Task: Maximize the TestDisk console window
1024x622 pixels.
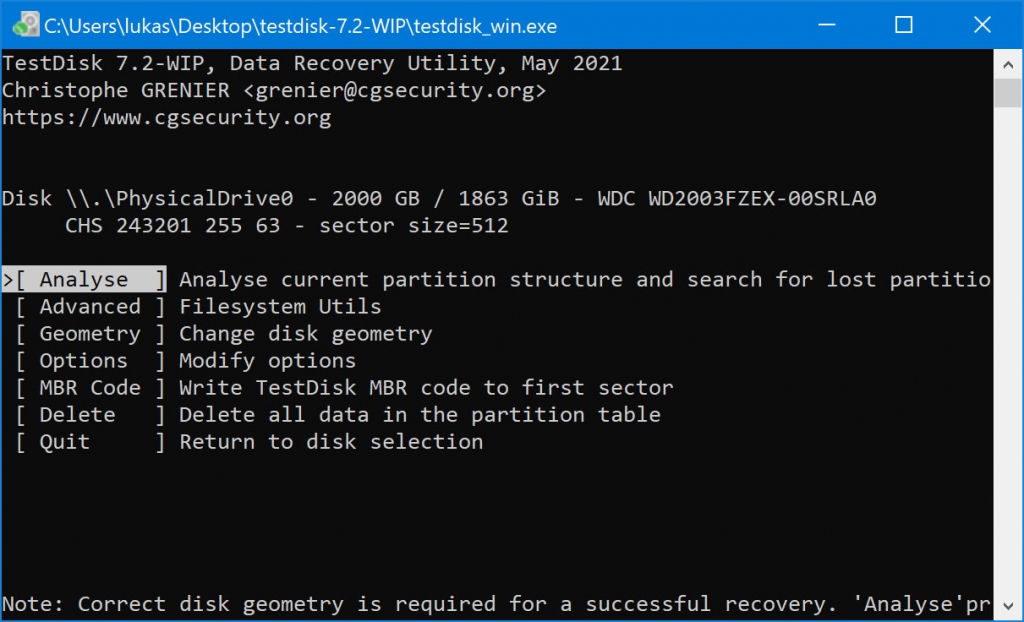Action: (903, 26)
